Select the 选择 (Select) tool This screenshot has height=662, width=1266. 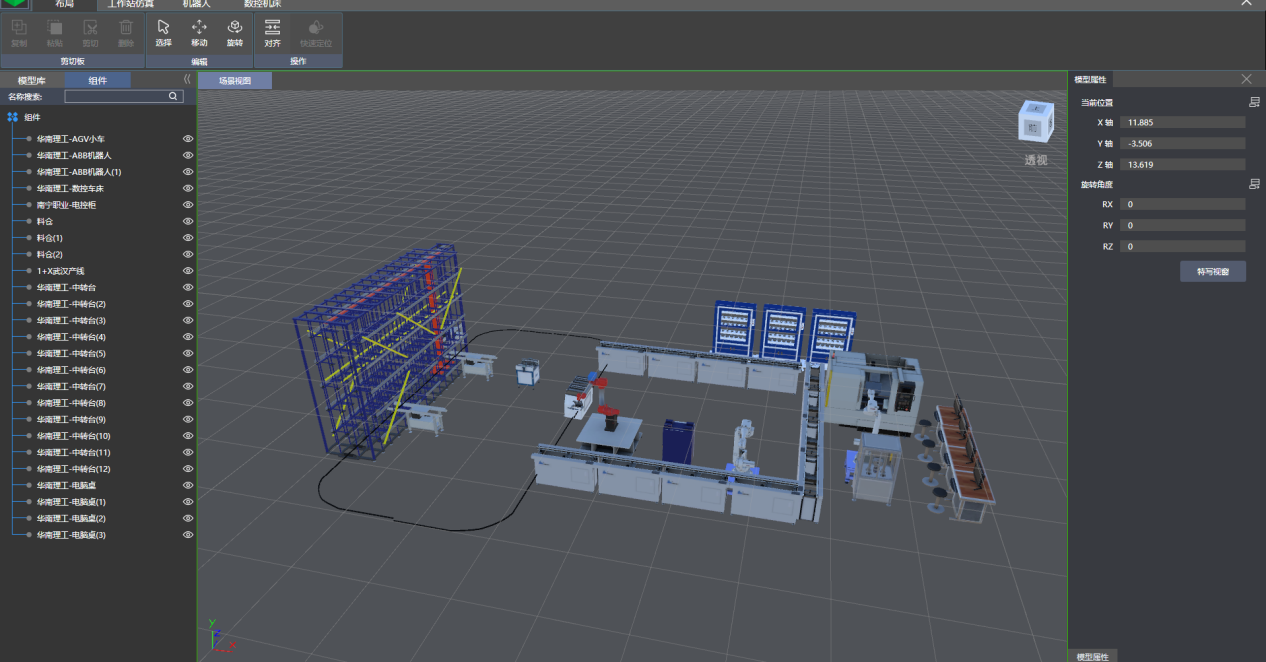pyautogui.click(x=164, y=32)
